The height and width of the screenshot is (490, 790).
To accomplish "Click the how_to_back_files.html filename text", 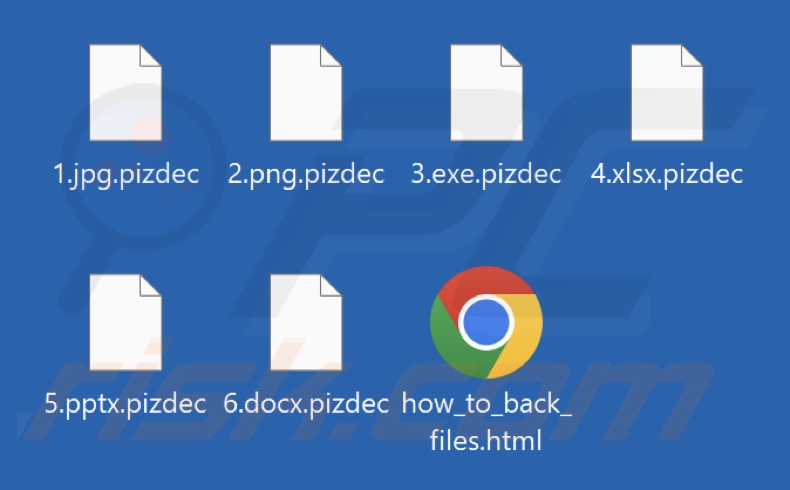I will (486, 422).
